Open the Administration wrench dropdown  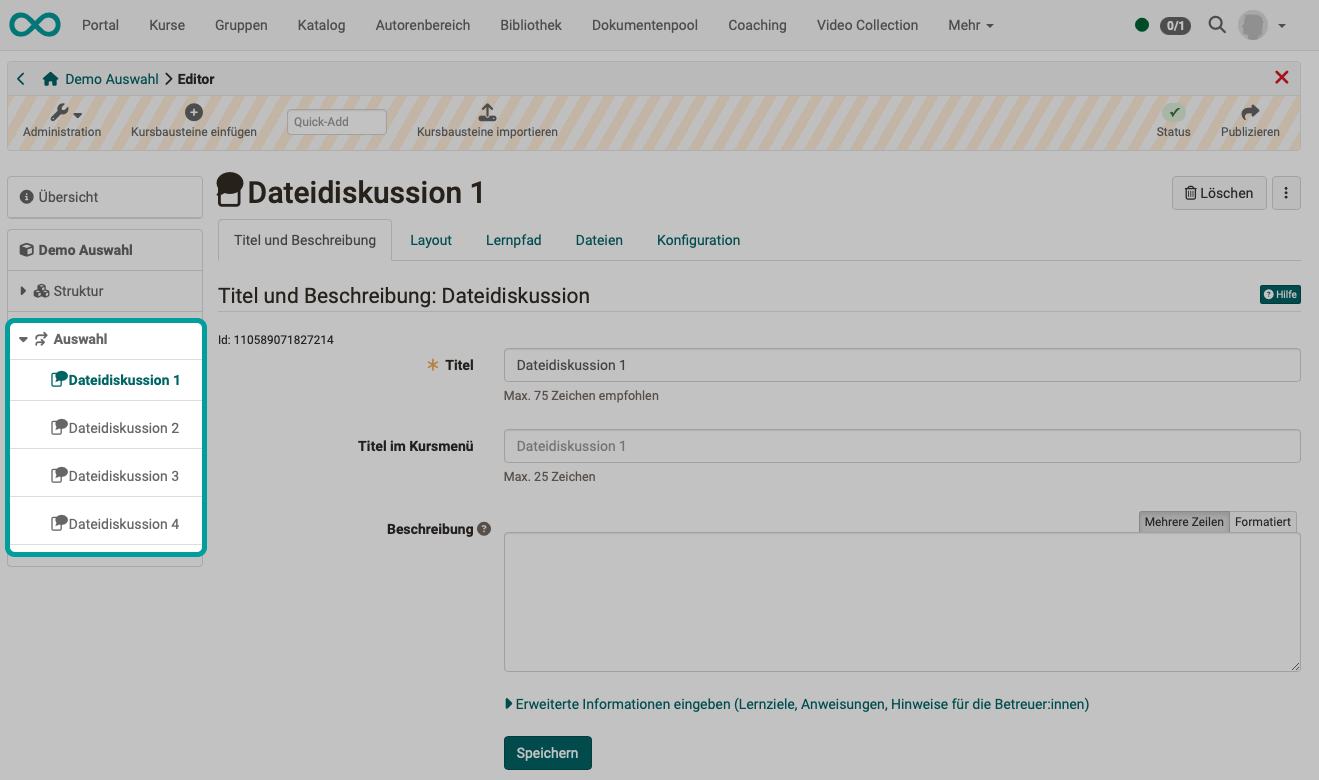62,111
